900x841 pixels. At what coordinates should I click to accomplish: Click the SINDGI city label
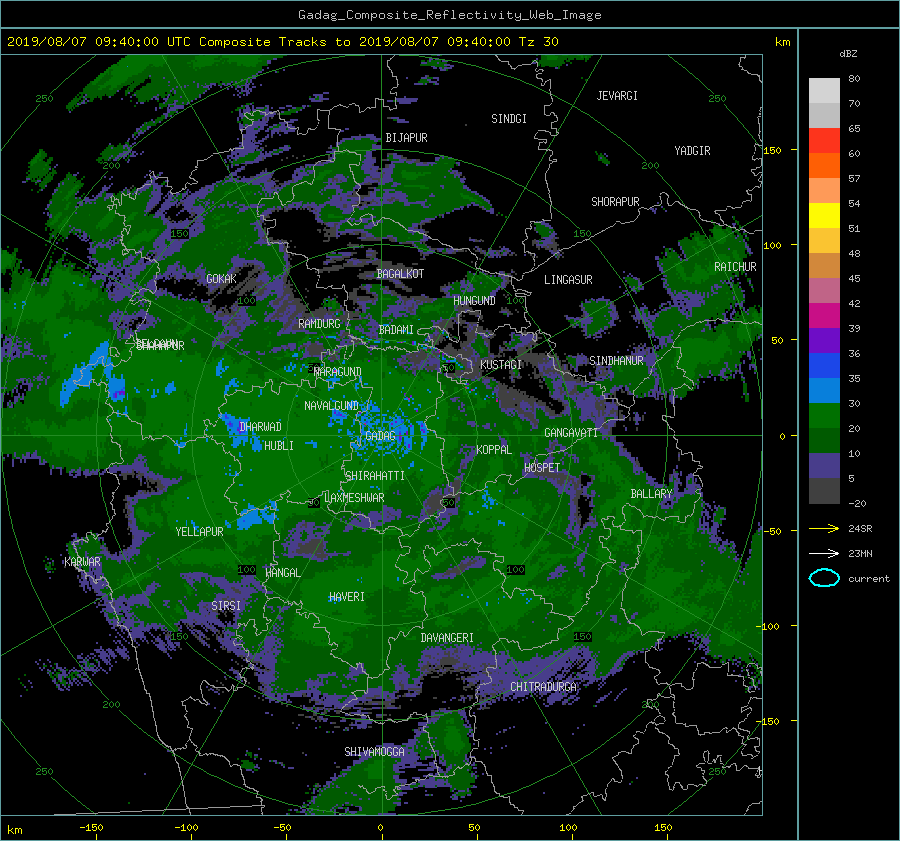pos(509,119)
